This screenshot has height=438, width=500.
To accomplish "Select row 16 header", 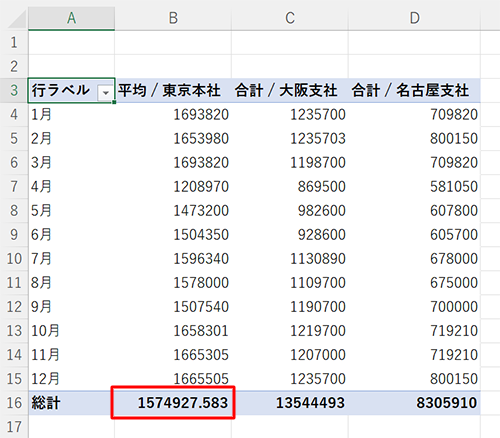I will pyautogui.click(x=14, y=403).
